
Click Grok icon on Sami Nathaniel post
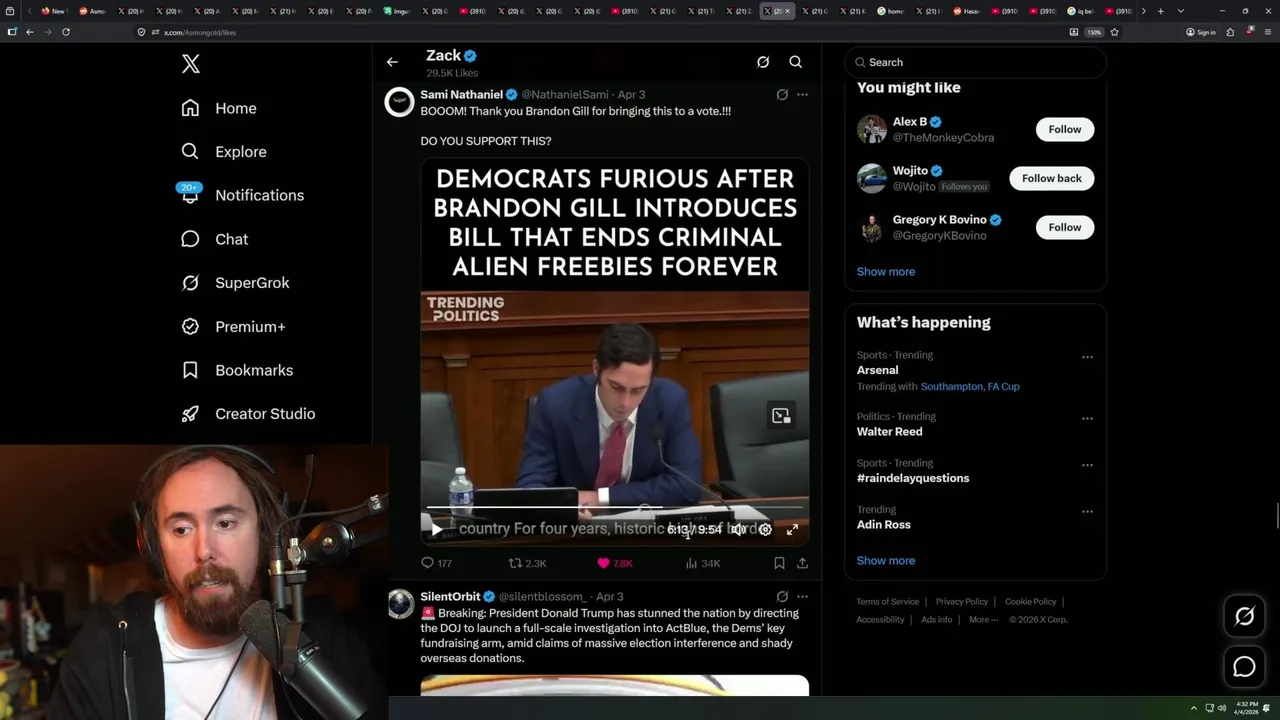[782, 94]
